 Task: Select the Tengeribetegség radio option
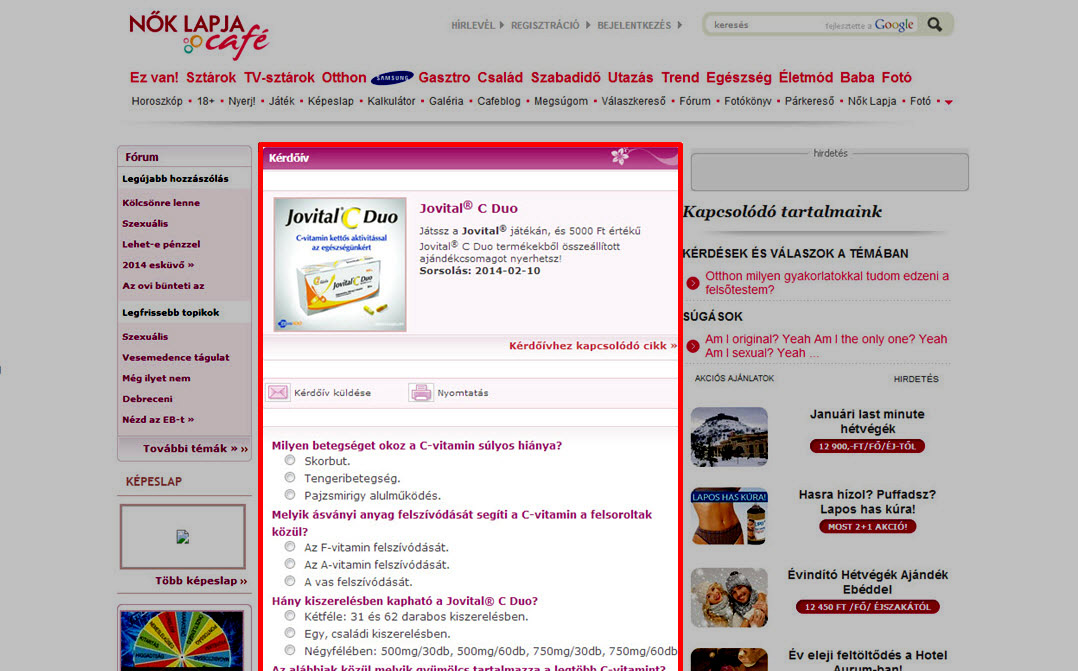[290, 477]
